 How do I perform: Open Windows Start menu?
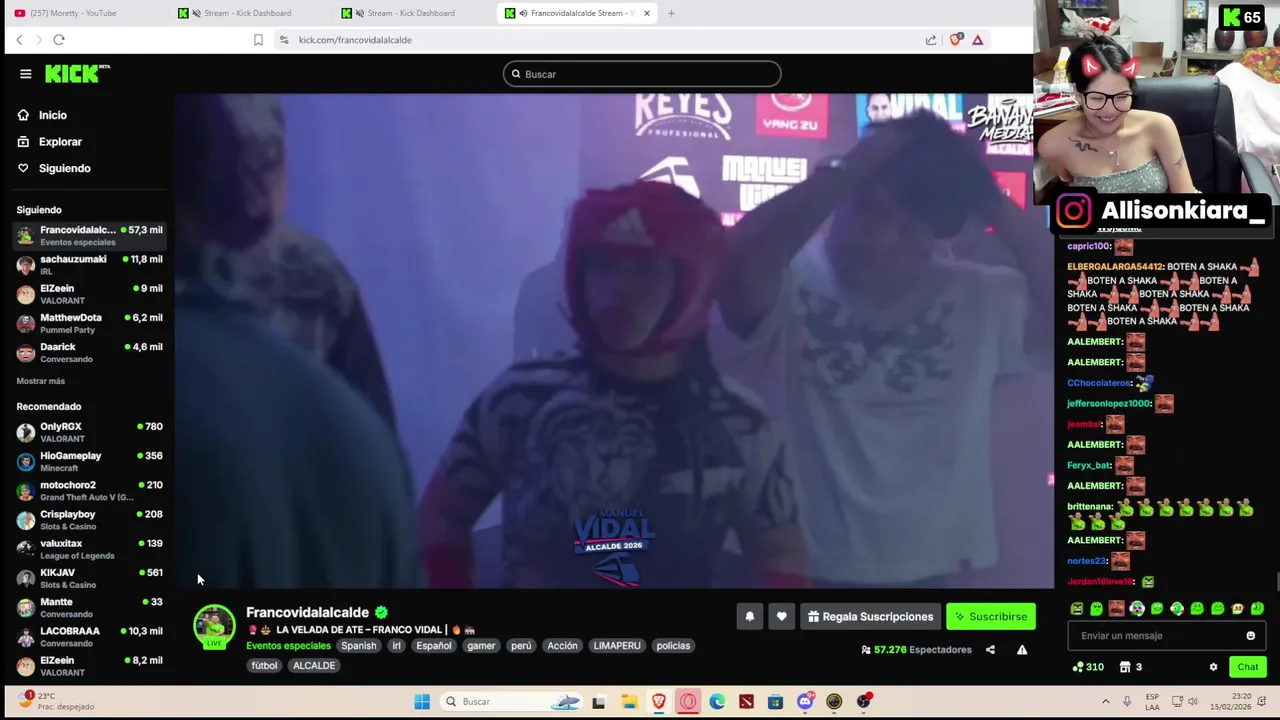[422, 702]
